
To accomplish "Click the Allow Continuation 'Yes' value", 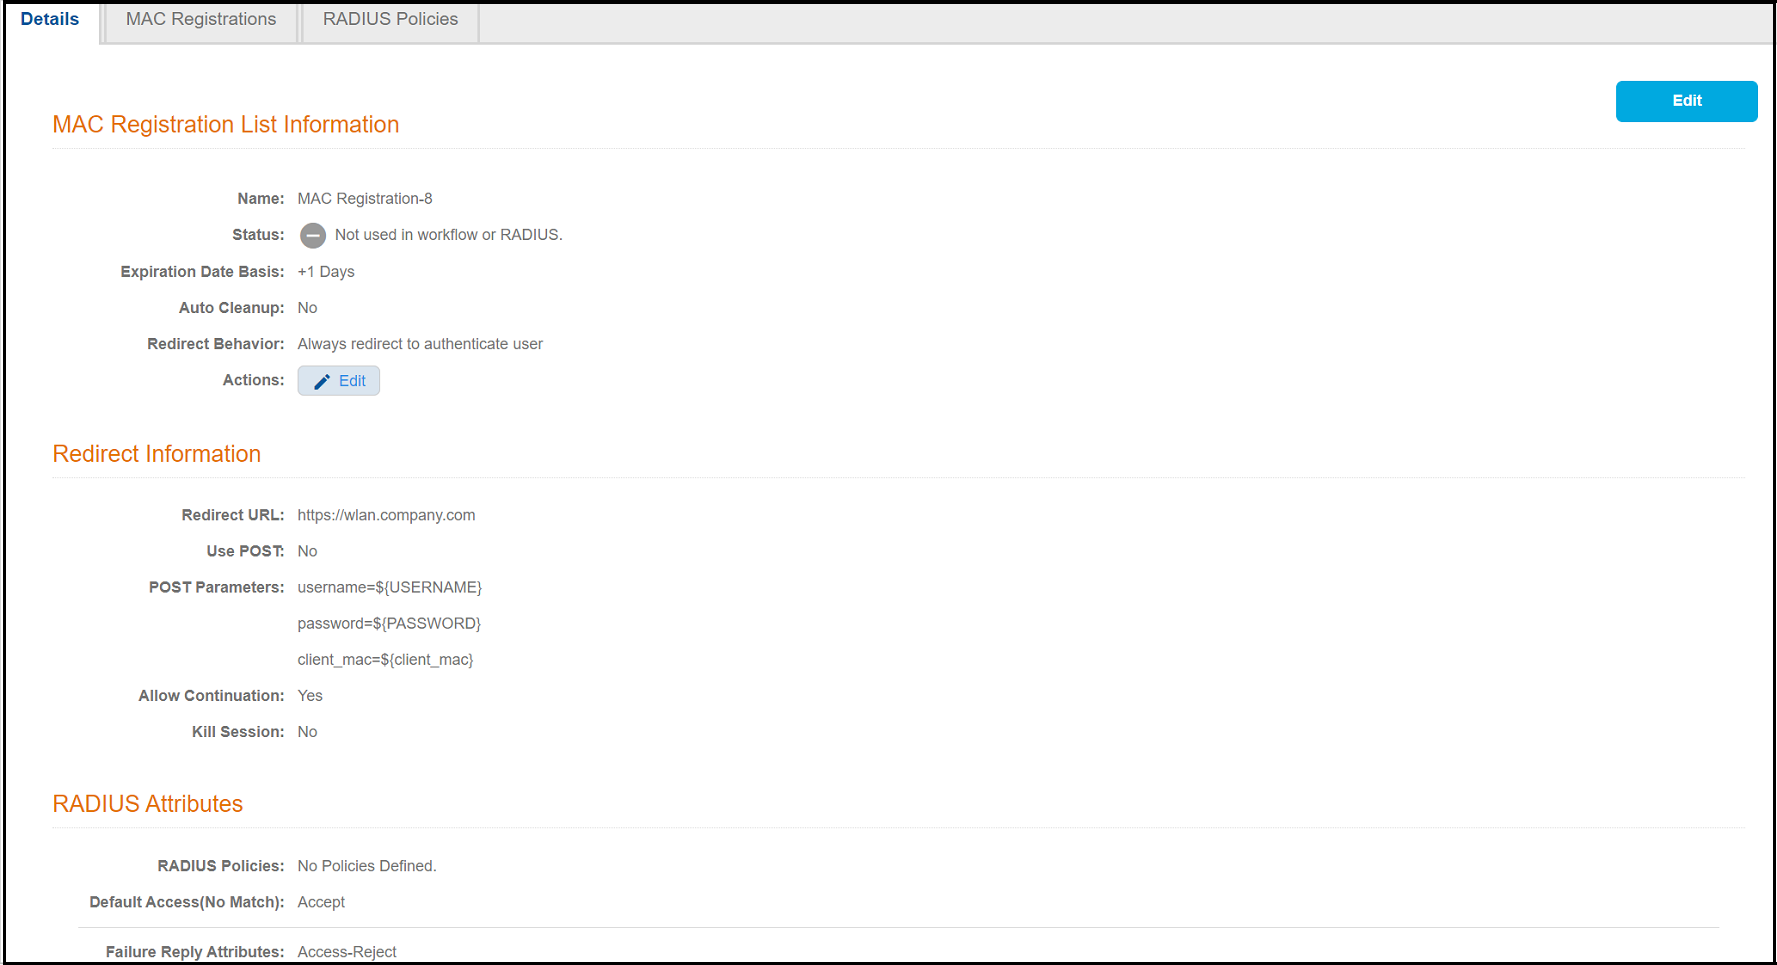I will pyautogui.click(x=310, y=696).
